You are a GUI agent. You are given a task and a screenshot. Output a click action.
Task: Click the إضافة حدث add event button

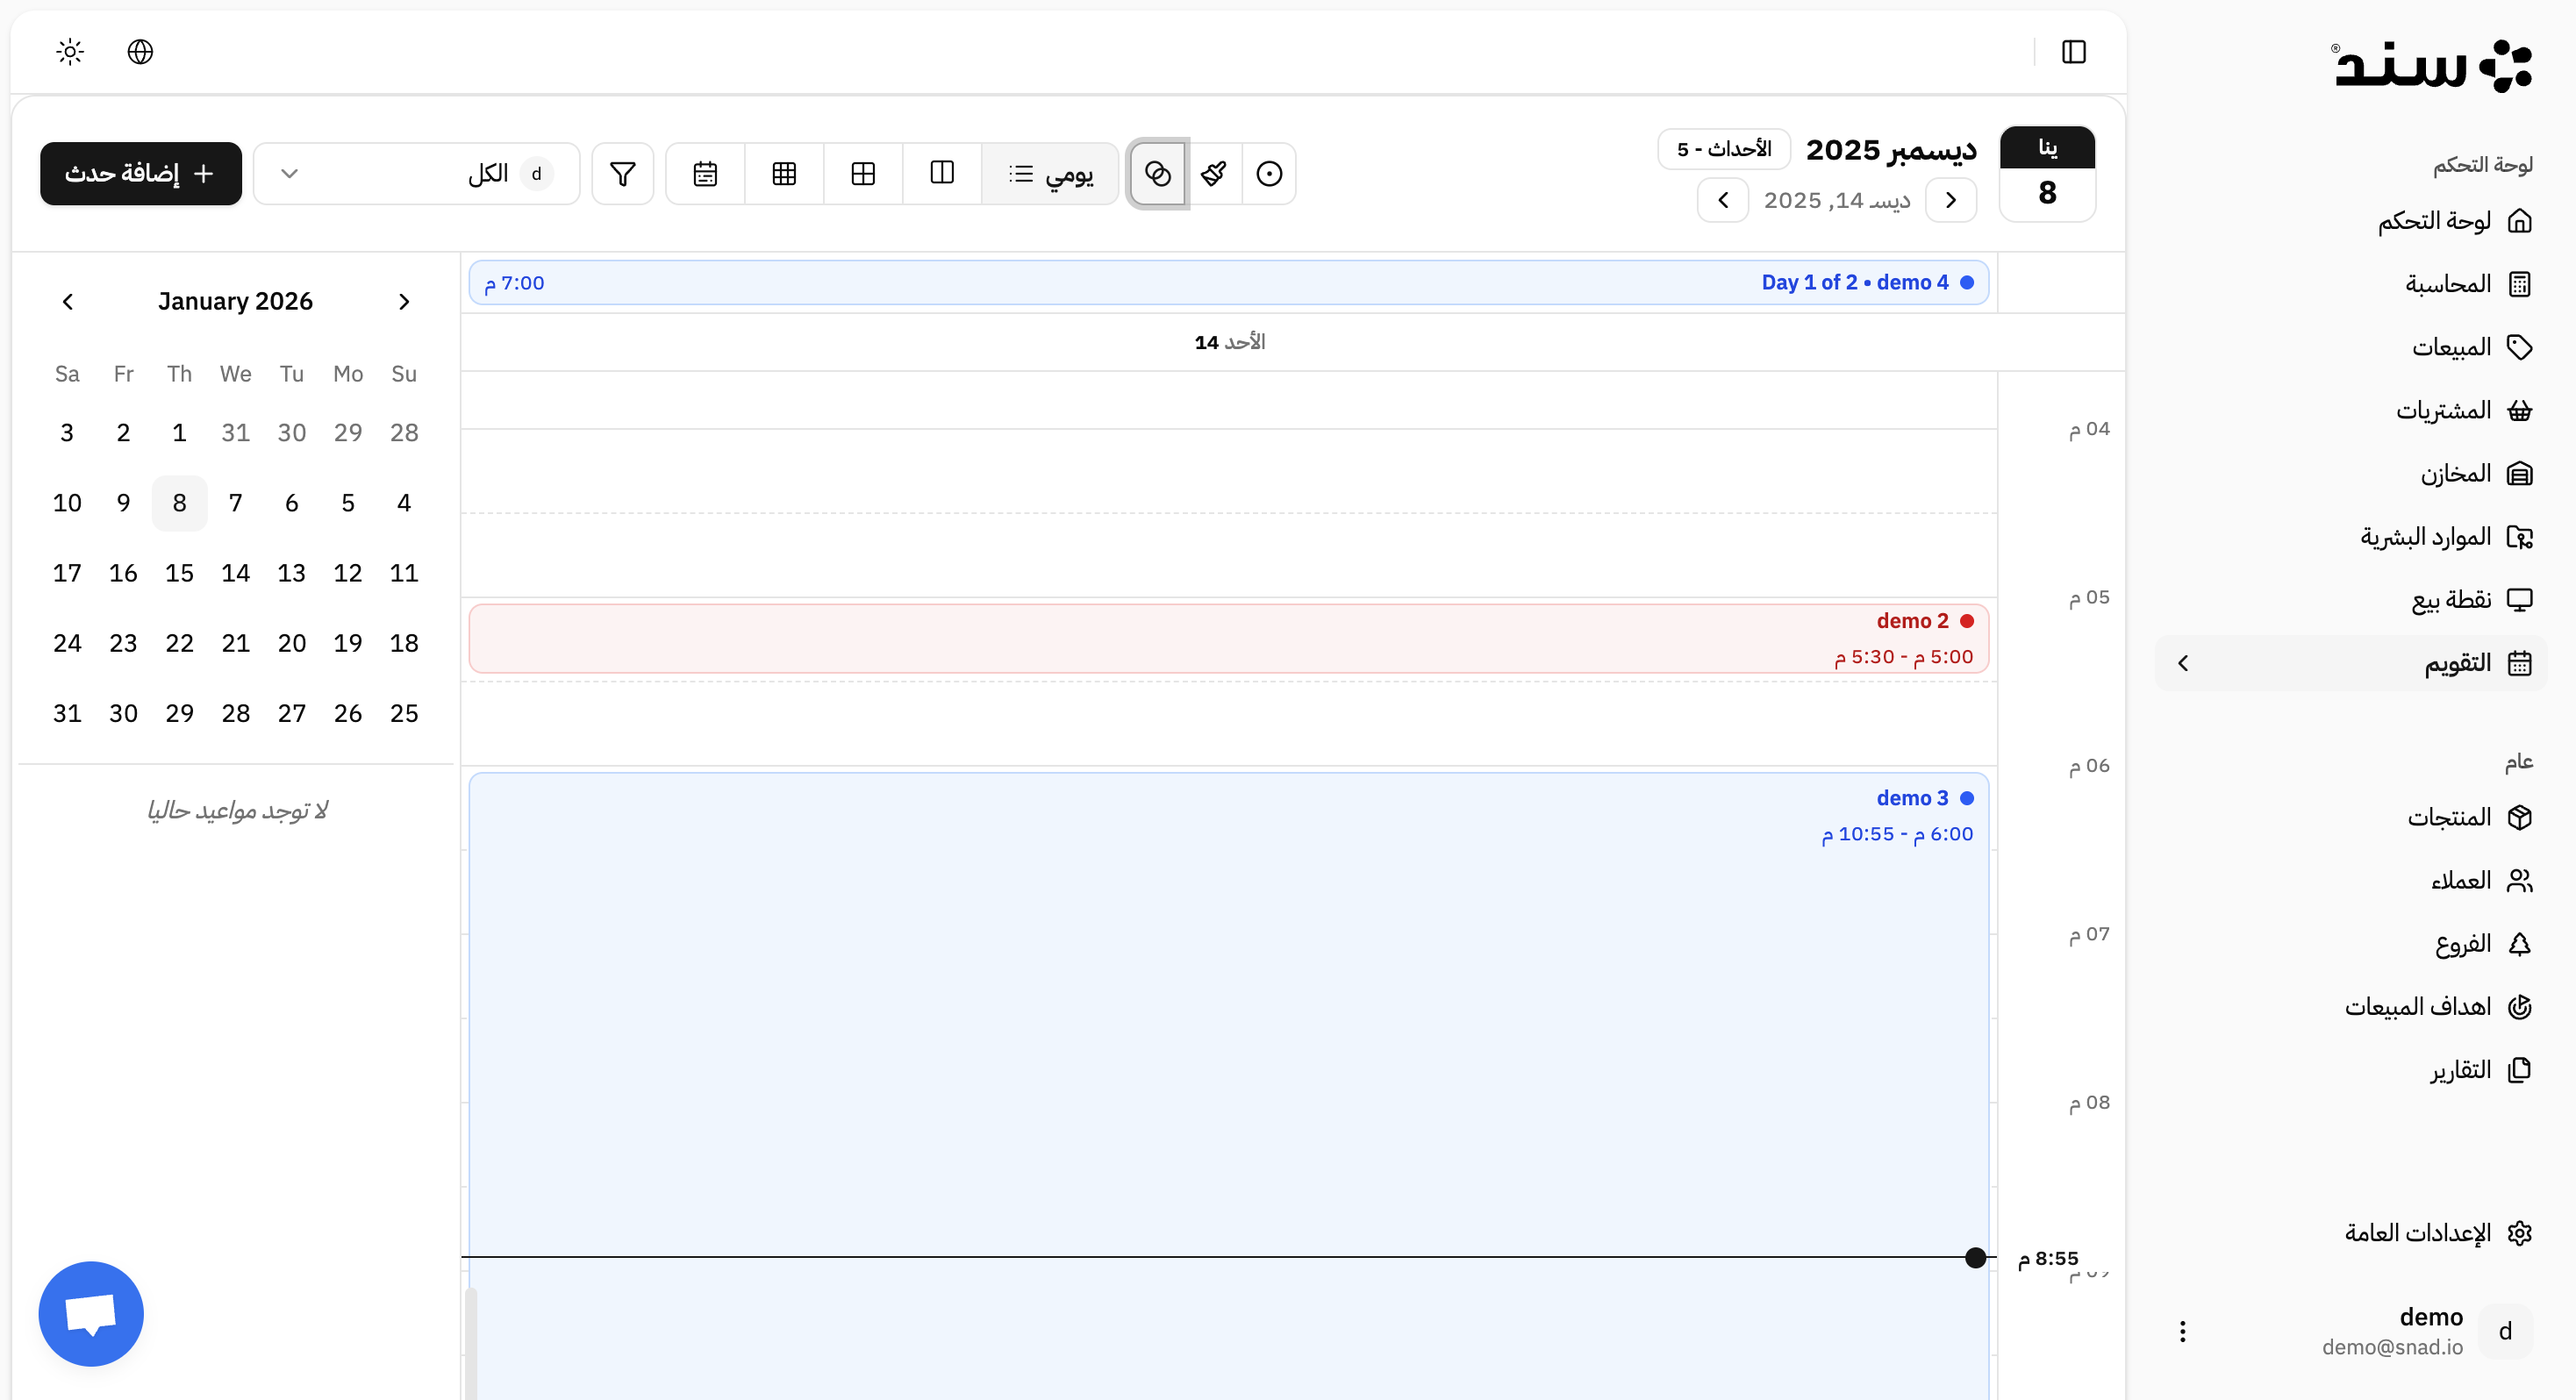[x=141, y=174]
